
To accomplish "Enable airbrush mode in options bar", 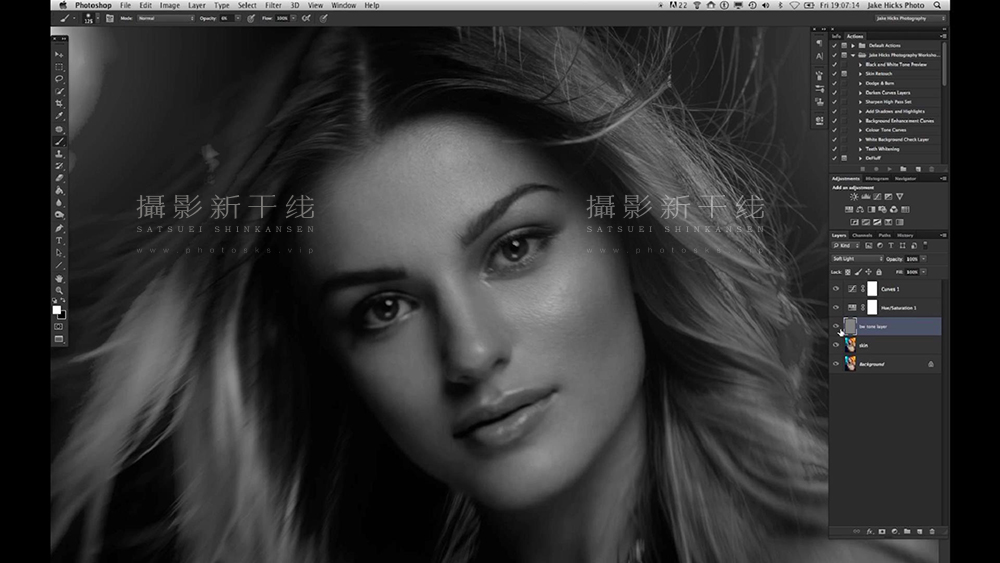I will pyautogui.click(x=306, y=18).
